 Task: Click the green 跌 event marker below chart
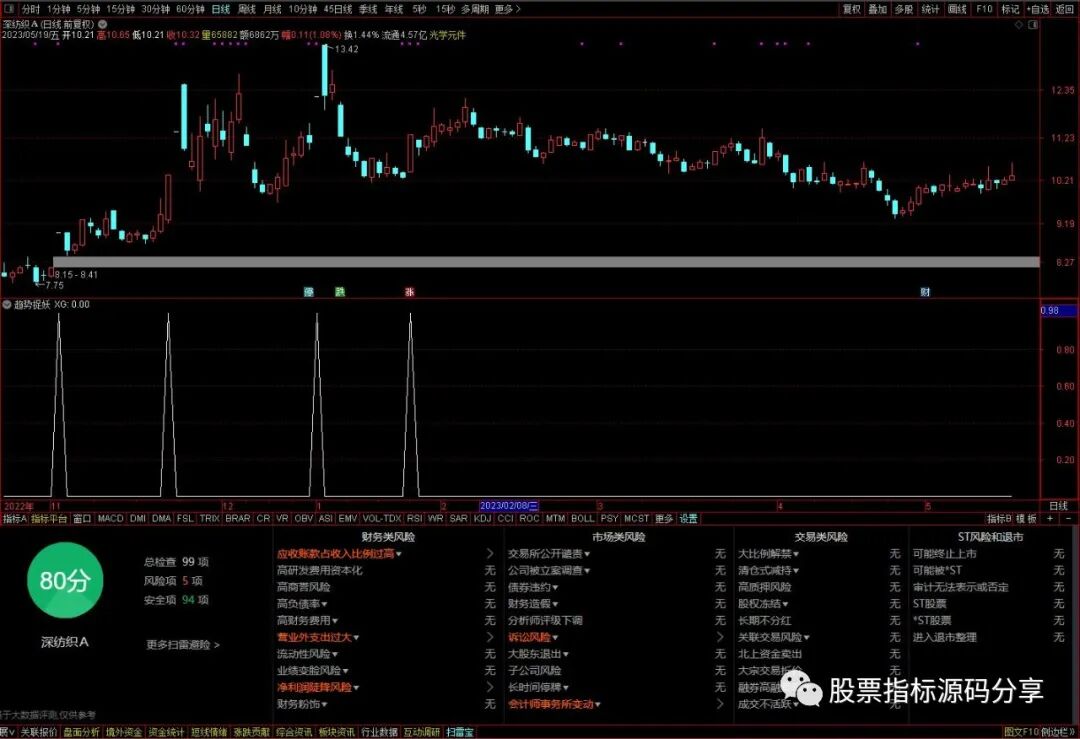[340, 292]
